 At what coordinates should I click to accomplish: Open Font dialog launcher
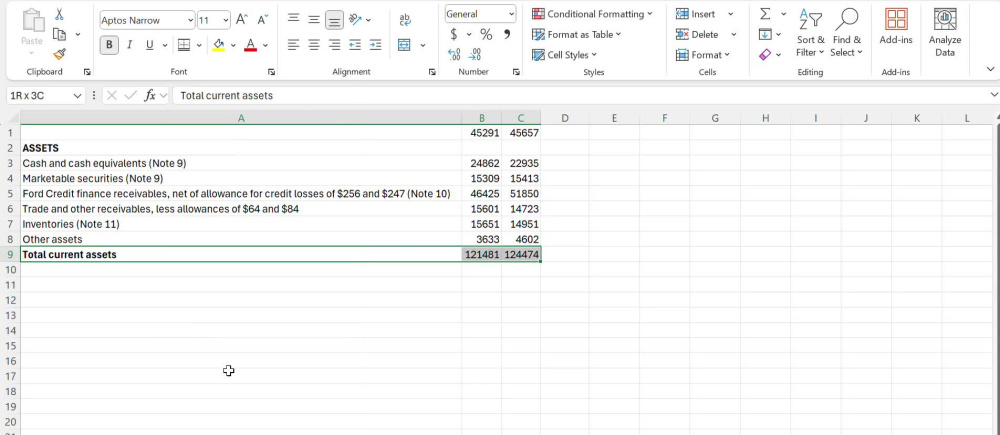[x=271, y=72]
